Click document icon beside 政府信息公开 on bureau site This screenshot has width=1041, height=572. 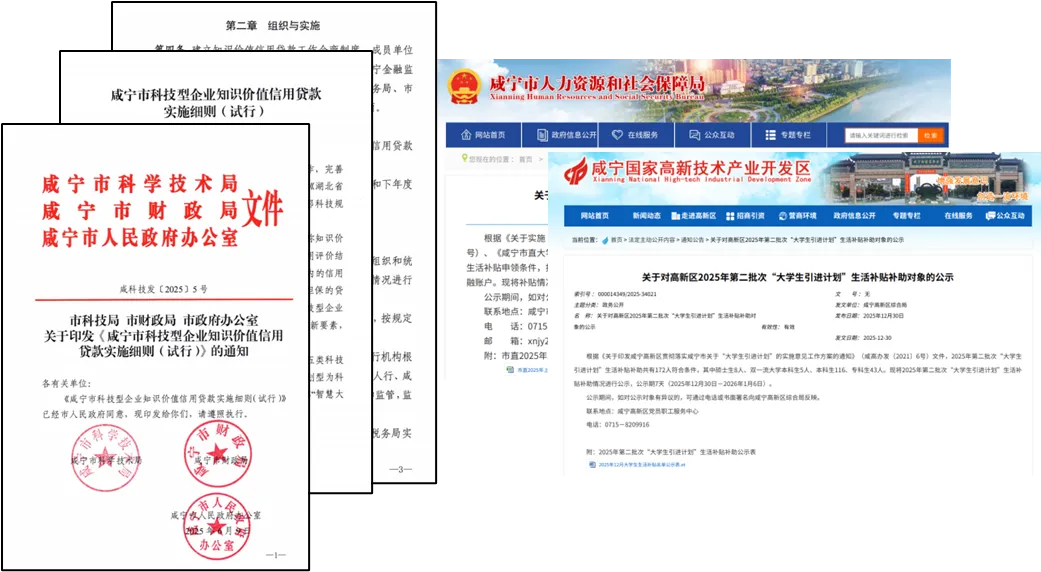point(542,135)
